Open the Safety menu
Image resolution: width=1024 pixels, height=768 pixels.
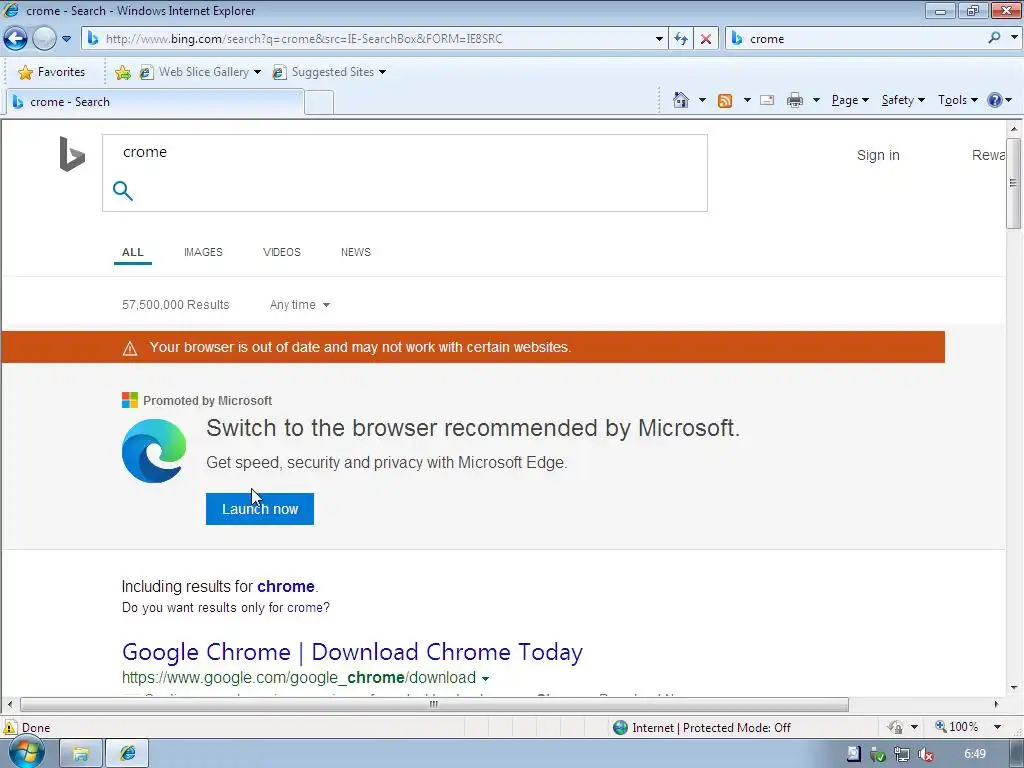point(903,100)
